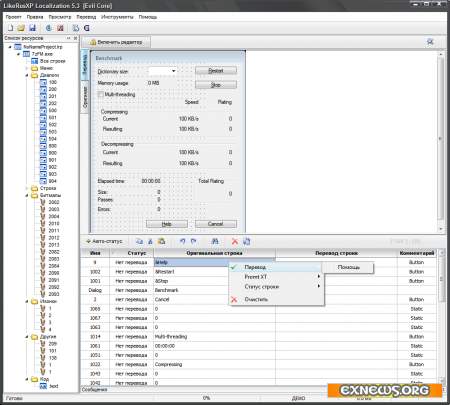This screenshot has height=405, width=450.
Task: Click the blue round icon after the save icon
Action: (49, 28)
